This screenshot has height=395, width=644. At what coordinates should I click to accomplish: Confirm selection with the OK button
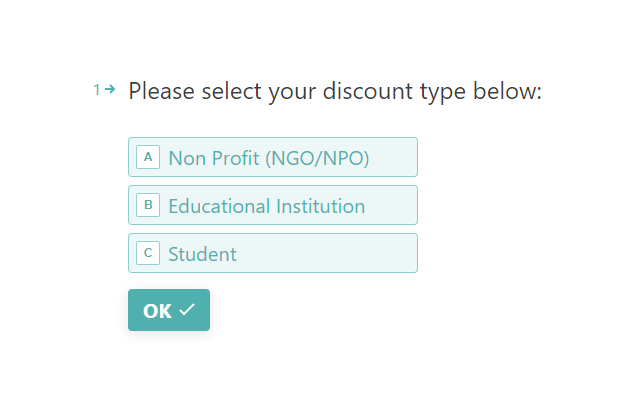[169, 310]
